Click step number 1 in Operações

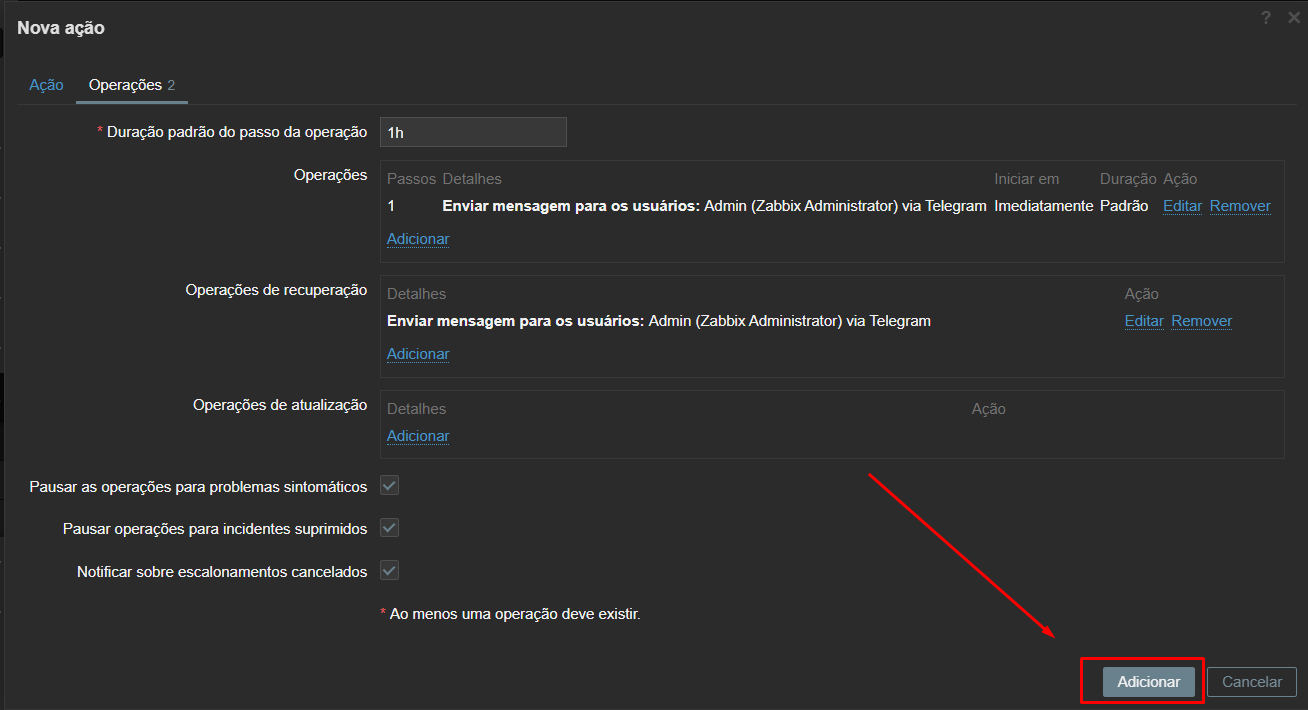click(391, 206)
